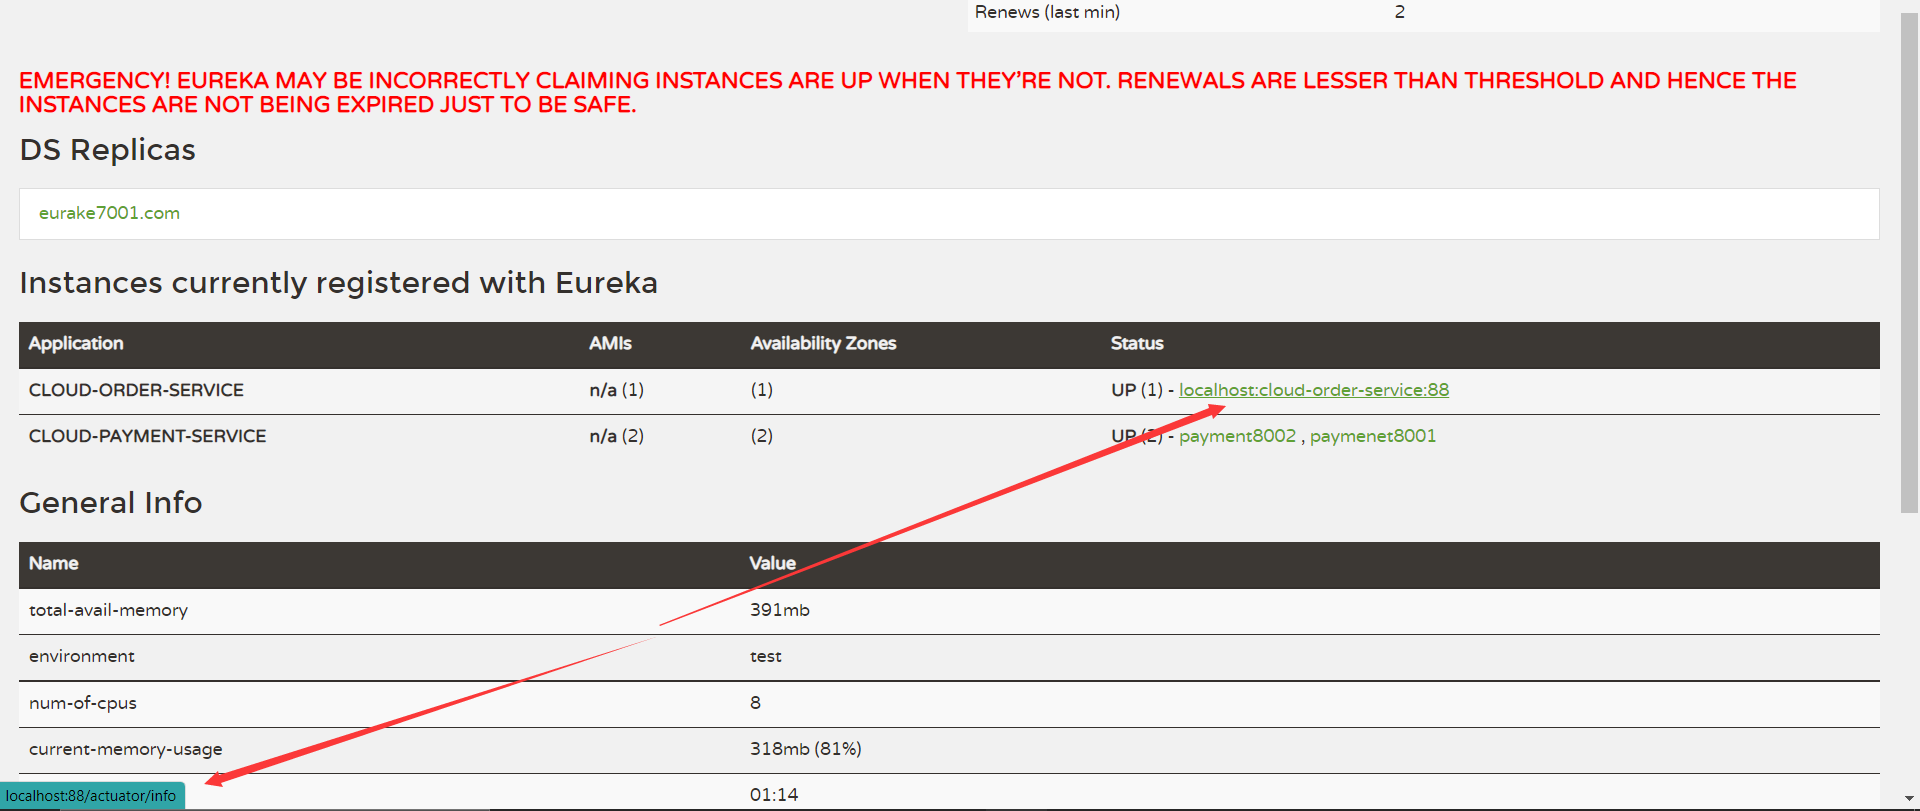Click the scrollbar down arrow
Viewport: 1920px width, 811px height.
click(1909, 800)
